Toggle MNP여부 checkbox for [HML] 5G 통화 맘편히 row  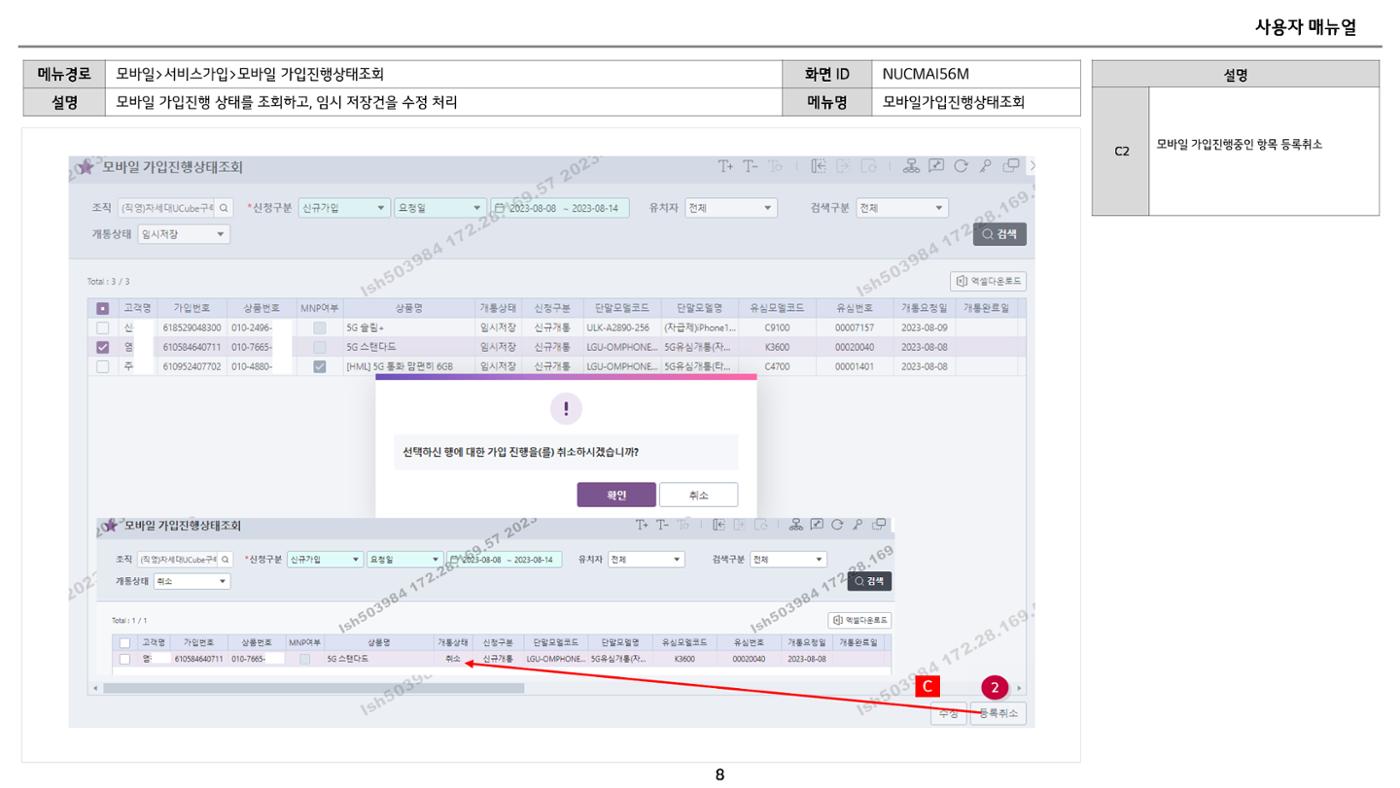[320, 366]
